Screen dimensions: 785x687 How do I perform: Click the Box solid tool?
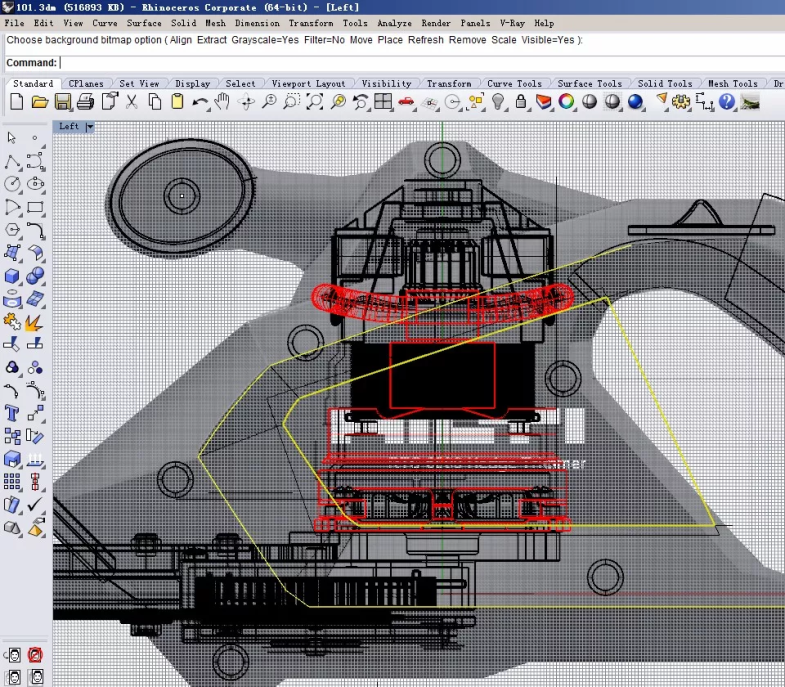click(x=13, y=275)
